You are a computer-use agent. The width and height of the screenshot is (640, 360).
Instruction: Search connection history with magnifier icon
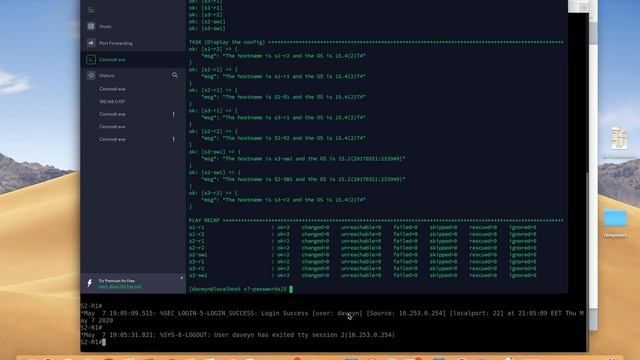click(x=175, y=75)
